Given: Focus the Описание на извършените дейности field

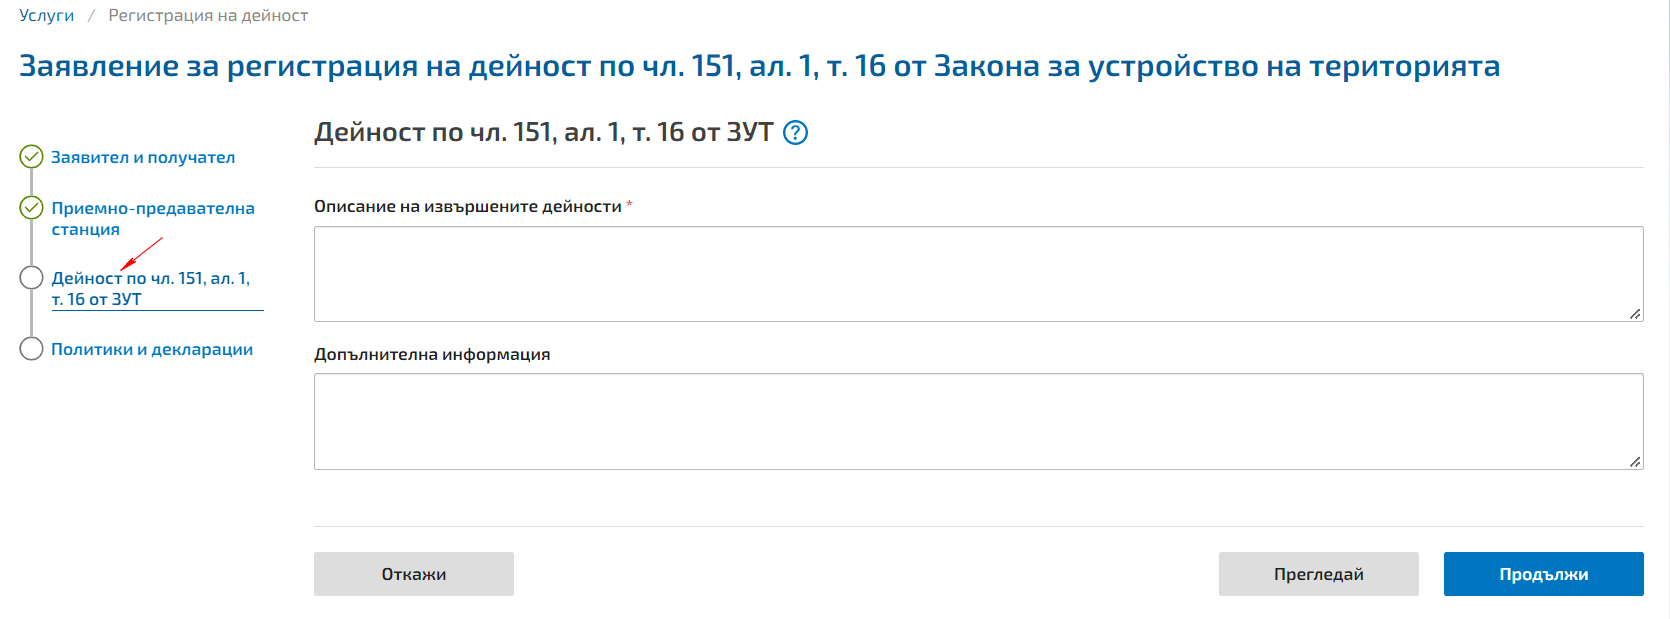Looking at the screenshot, I should click(978, 274).
